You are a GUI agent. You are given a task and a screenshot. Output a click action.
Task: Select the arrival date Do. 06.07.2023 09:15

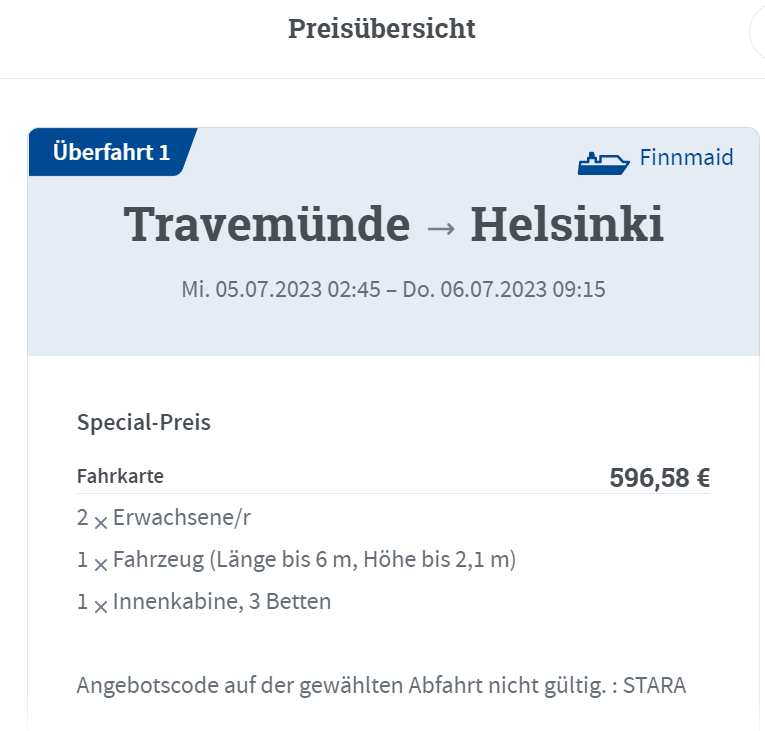(504, 290)
